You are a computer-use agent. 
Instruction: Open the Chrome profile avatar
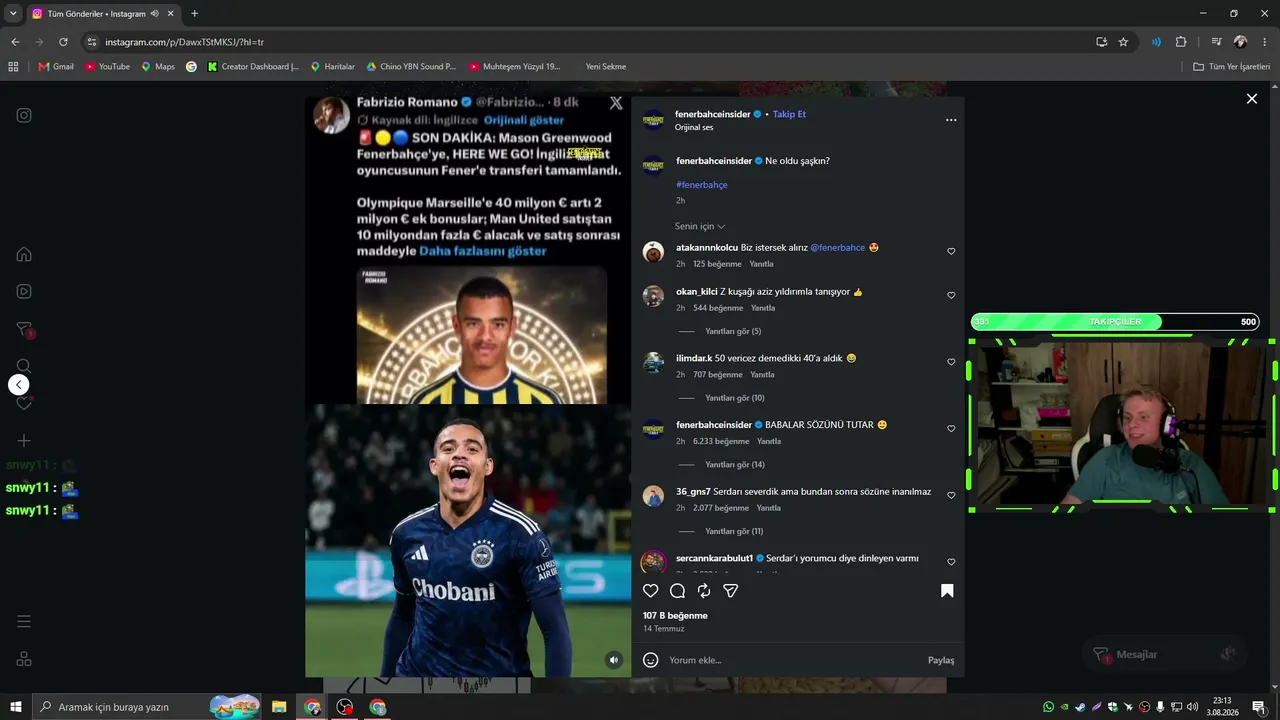click(x=1240, y=42)
